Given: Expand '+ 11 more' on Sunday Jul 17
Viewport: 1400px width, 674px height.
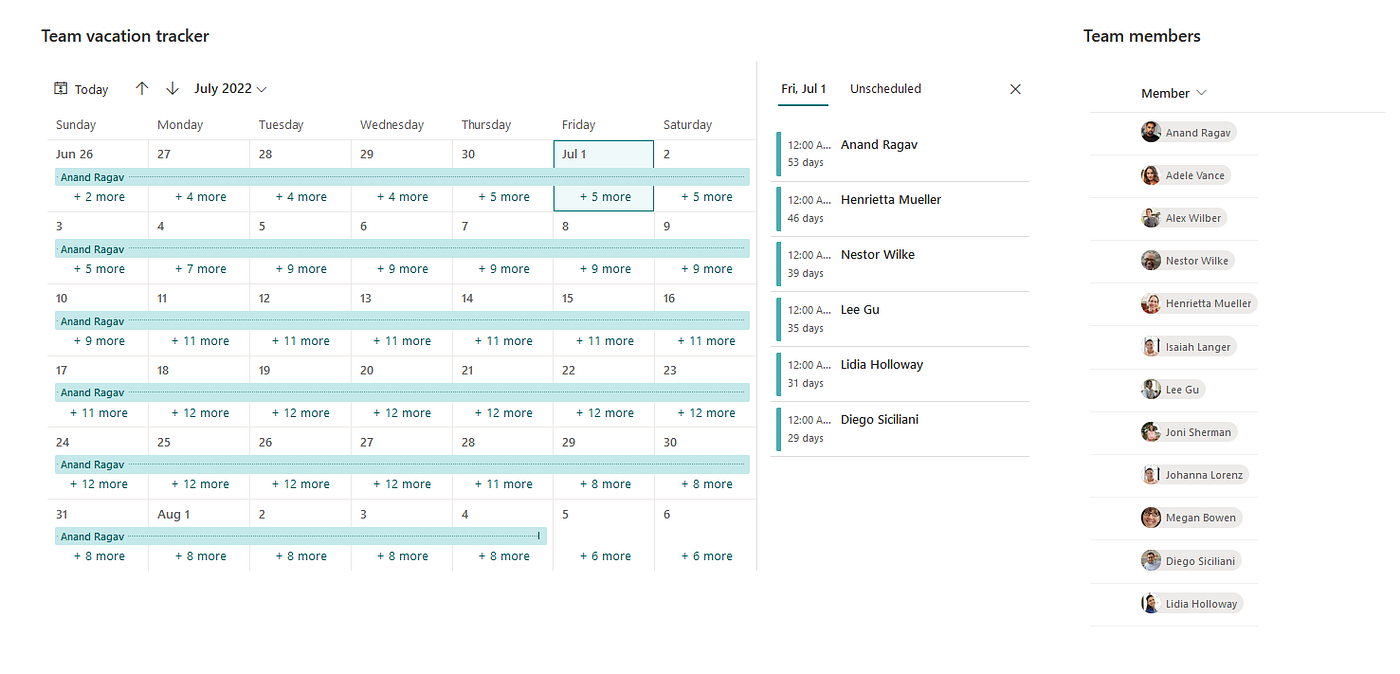Looking at the screenshot, I should [99, 413].
